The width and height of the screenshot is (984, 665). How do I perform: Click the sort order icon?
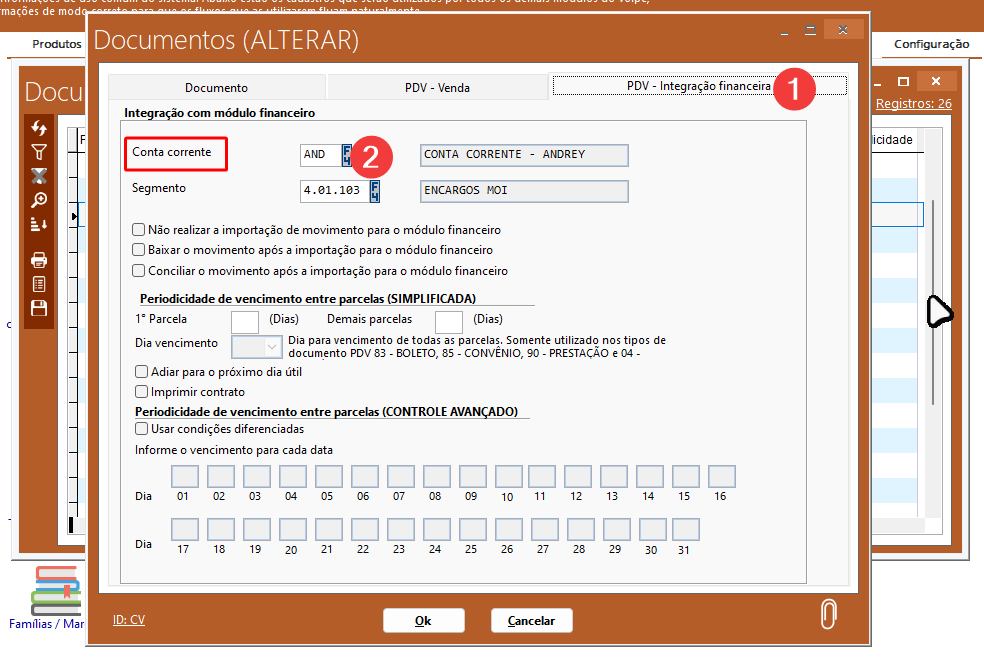tap(39, 224)
